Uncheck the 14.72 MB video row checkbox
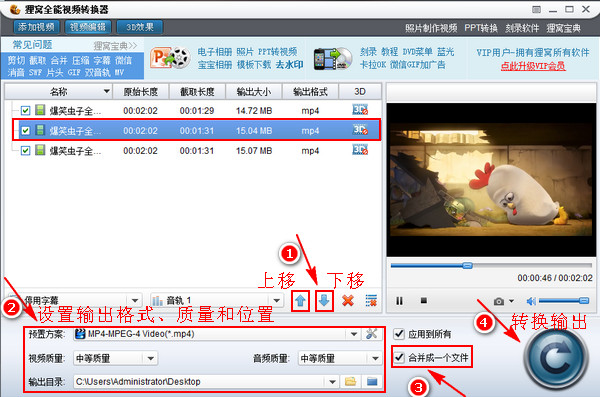Image resolution: width=600 pixels, height=397 pixels. (x=25, y=111)
